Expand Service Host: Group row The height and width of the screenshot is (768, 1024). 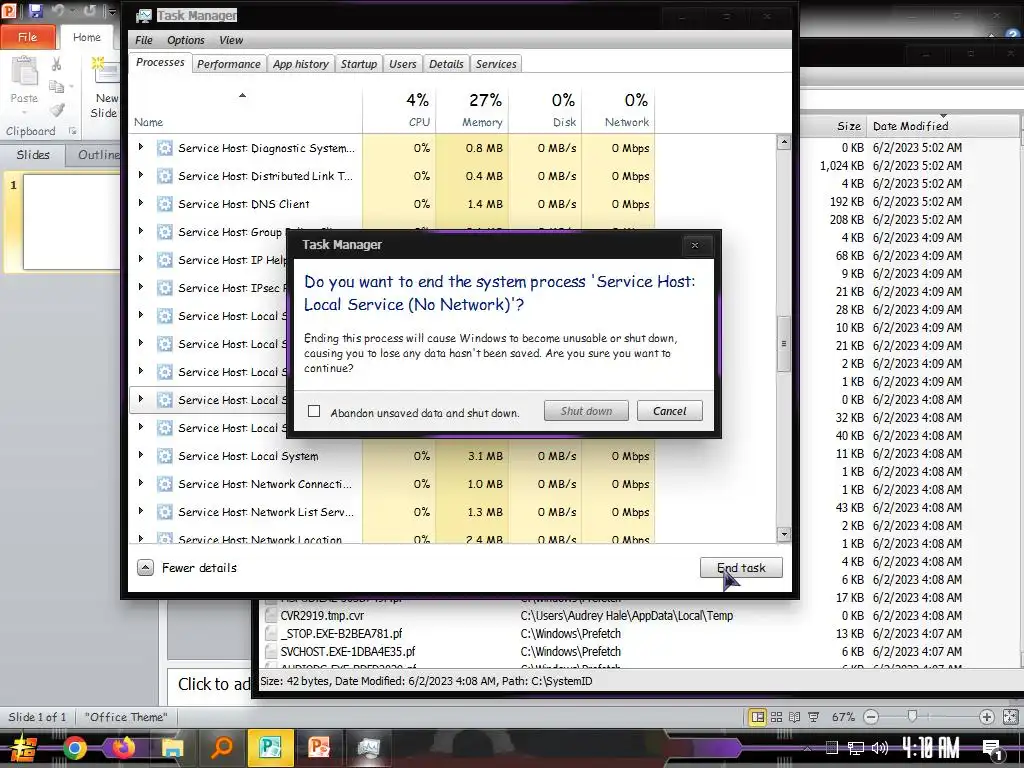[140, 231]
